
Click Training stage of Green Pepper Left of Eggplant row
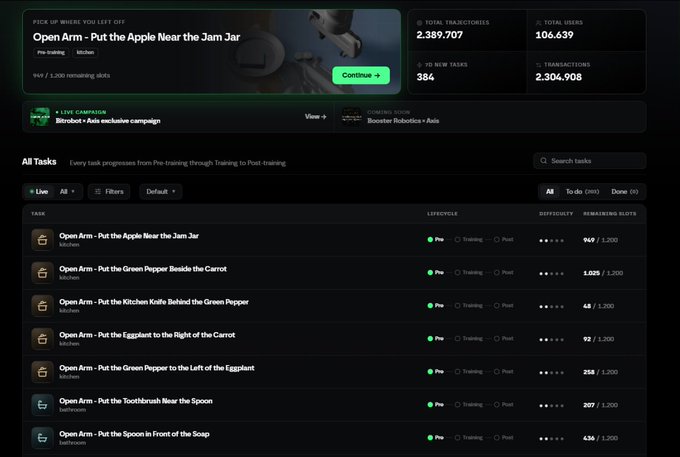pyautogui.click(x=468, y=371)
